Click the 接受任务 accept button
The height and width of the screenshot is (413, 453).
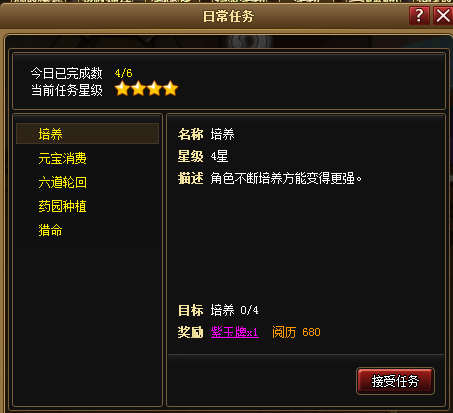click(x=395, y=381)
